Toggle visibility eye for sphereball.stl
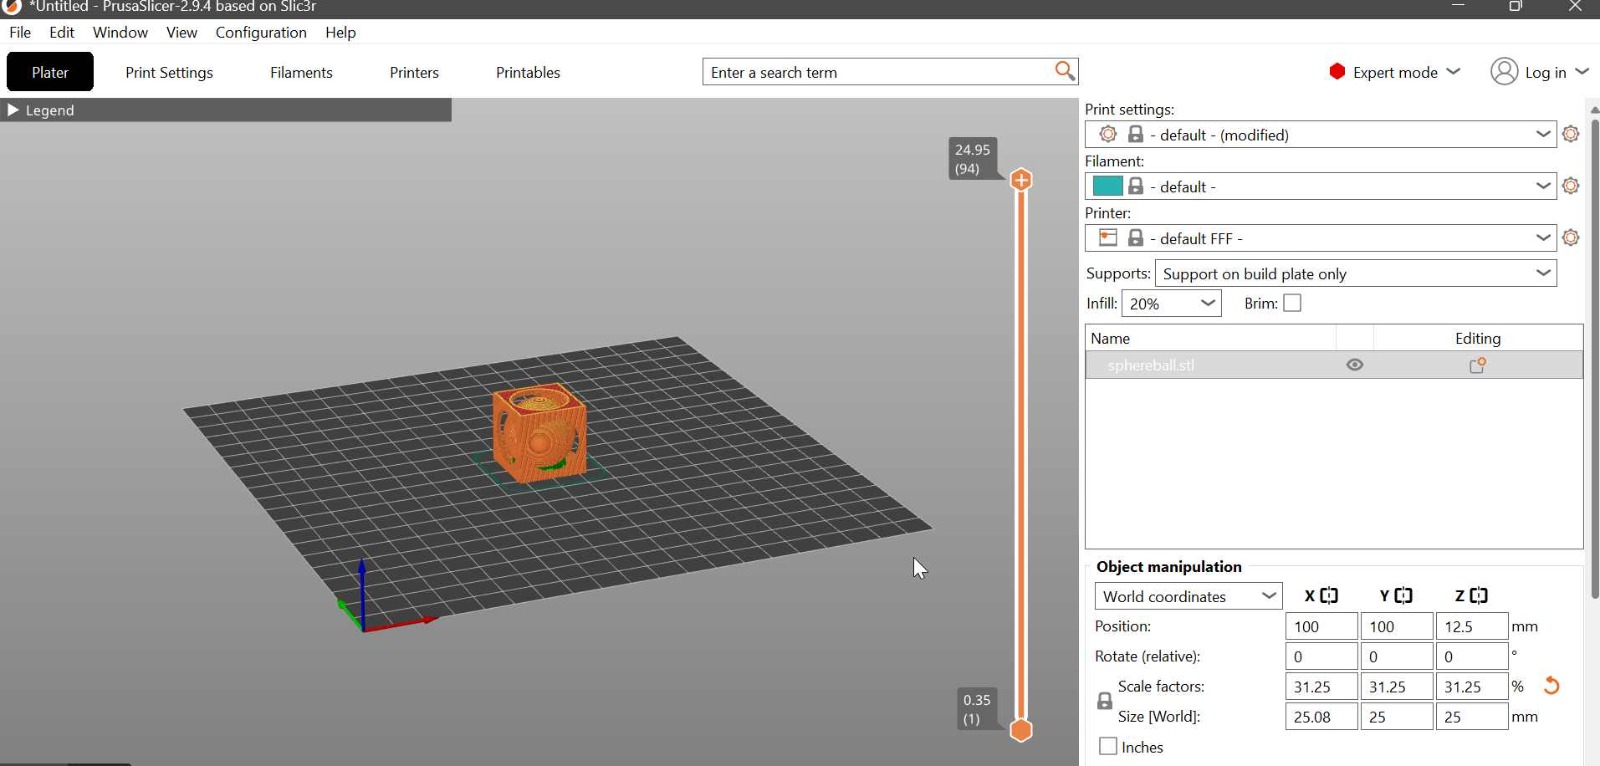Image resolution: width=1600 pixels, height=766 pixels. click(x=1355, y=365)
